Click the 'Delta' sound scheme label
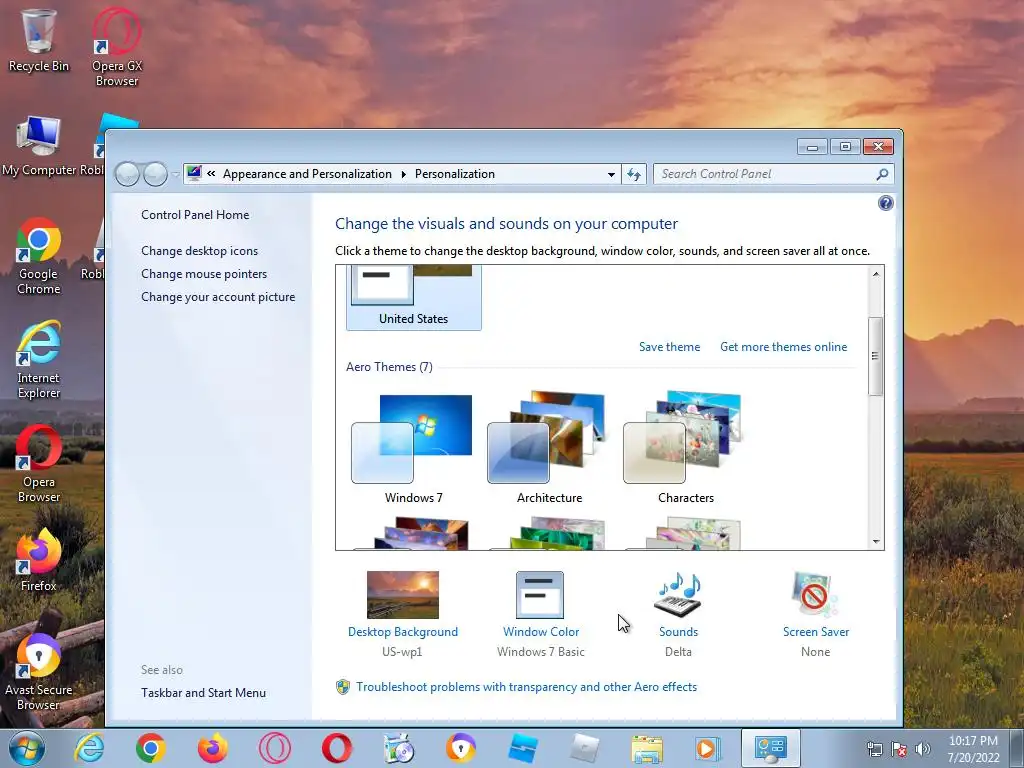The height and width of the screenshot is (768, 1024). click(x=678, y=652)
